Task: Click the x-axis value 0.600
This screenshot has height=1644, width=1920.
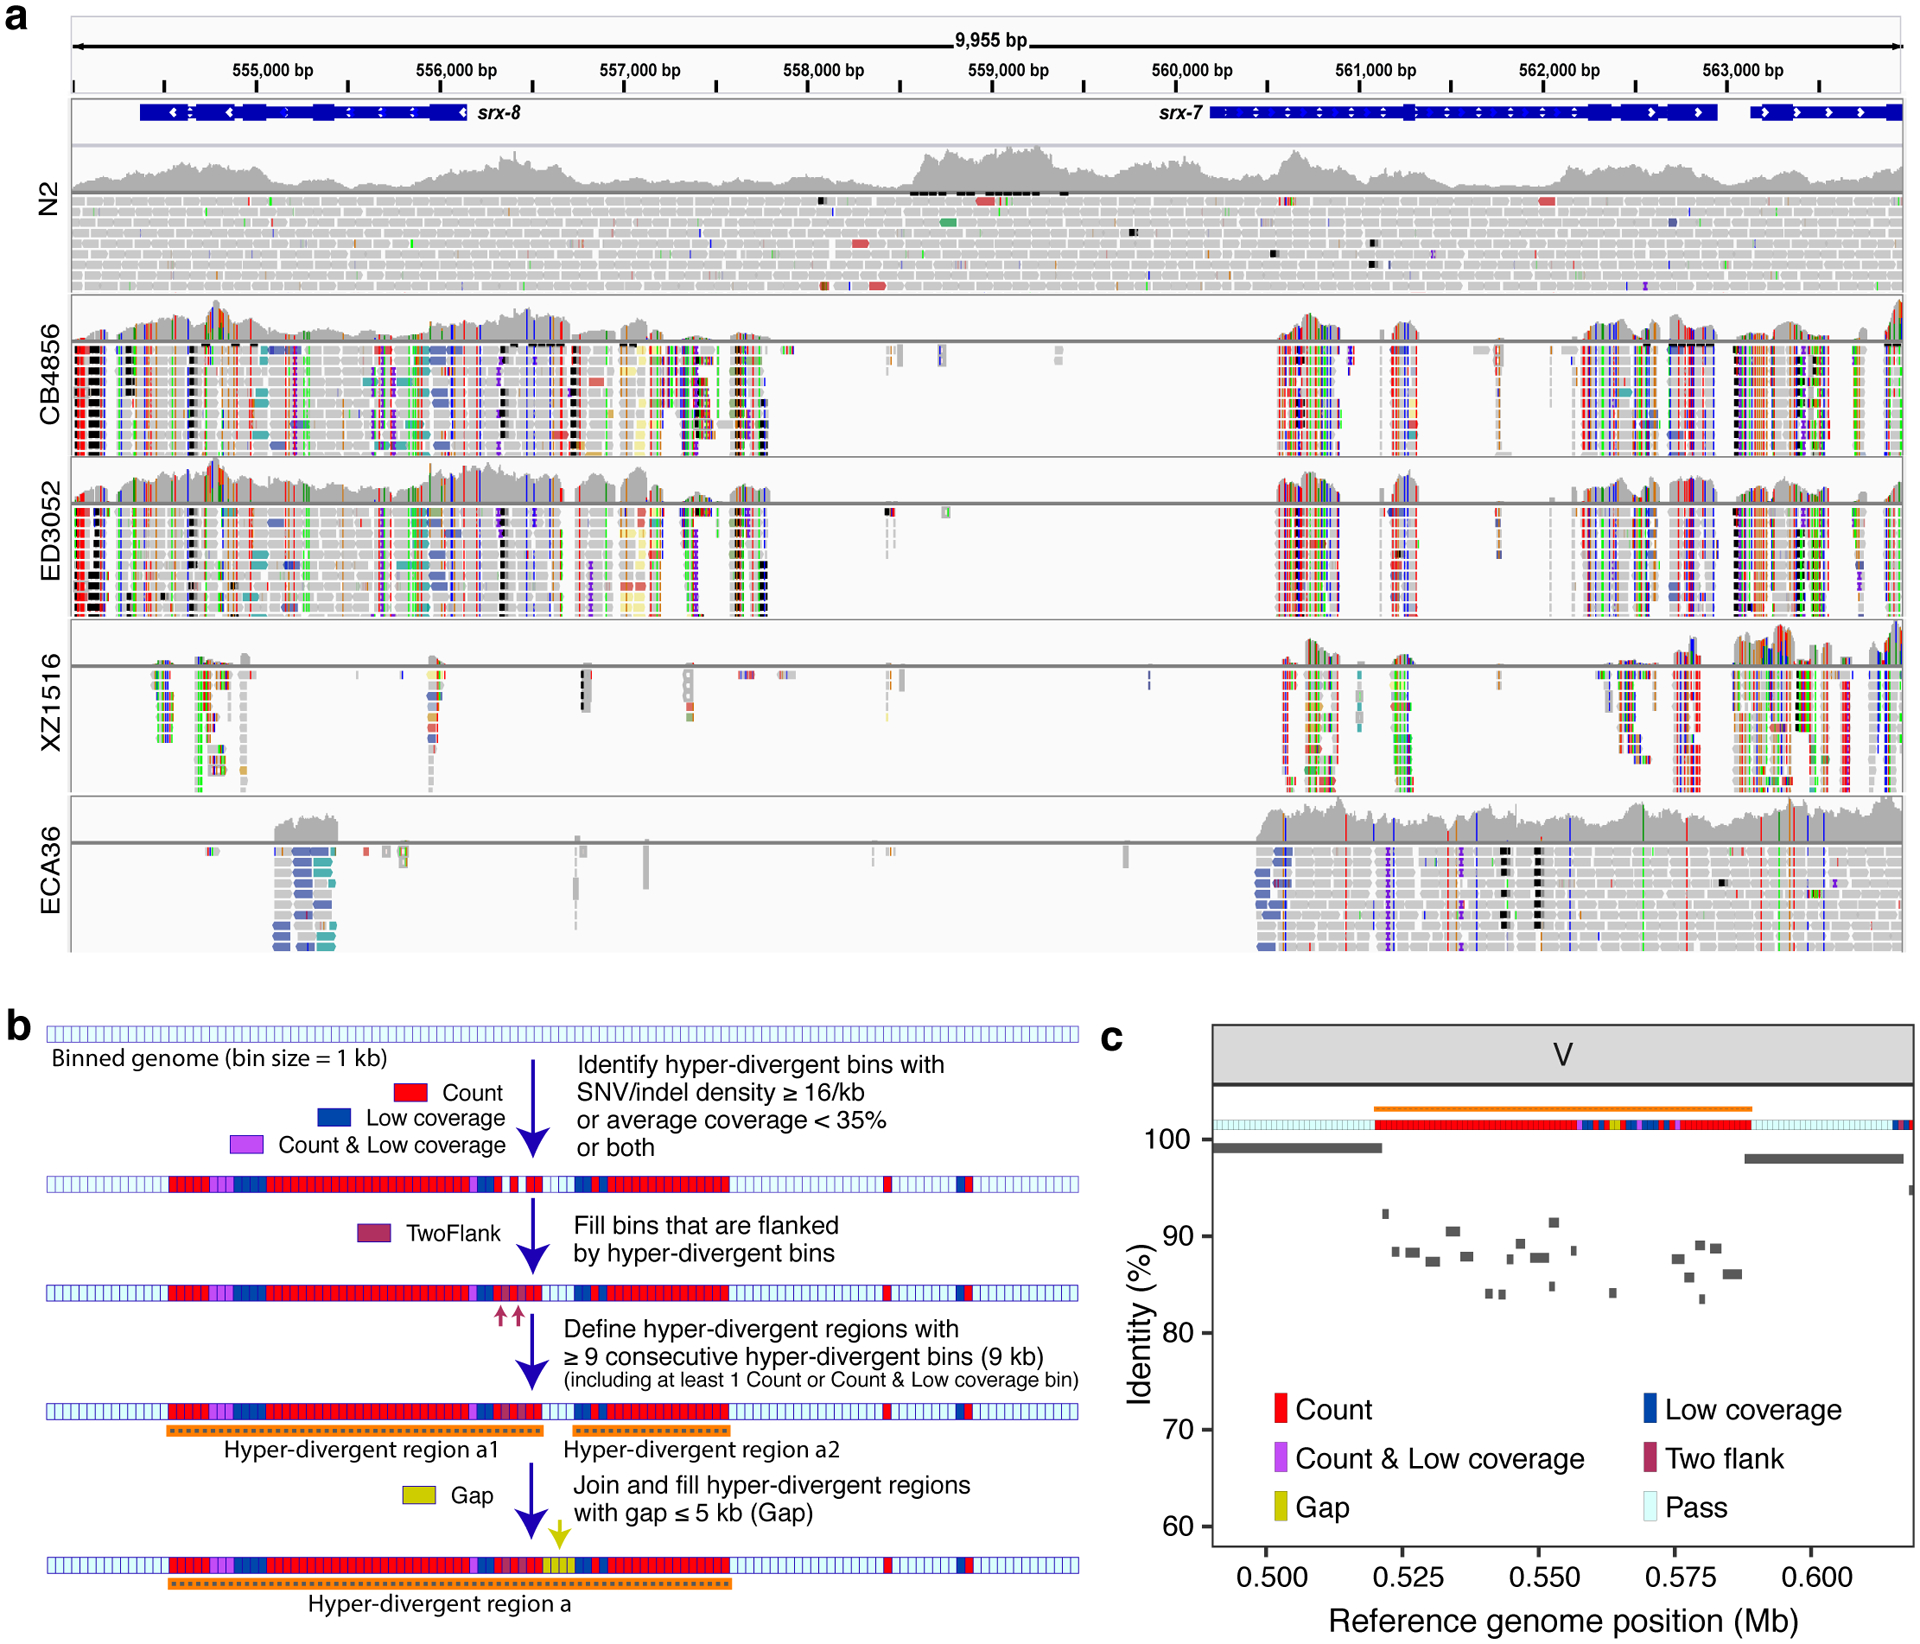Action: click(x=1817, y=1577)
